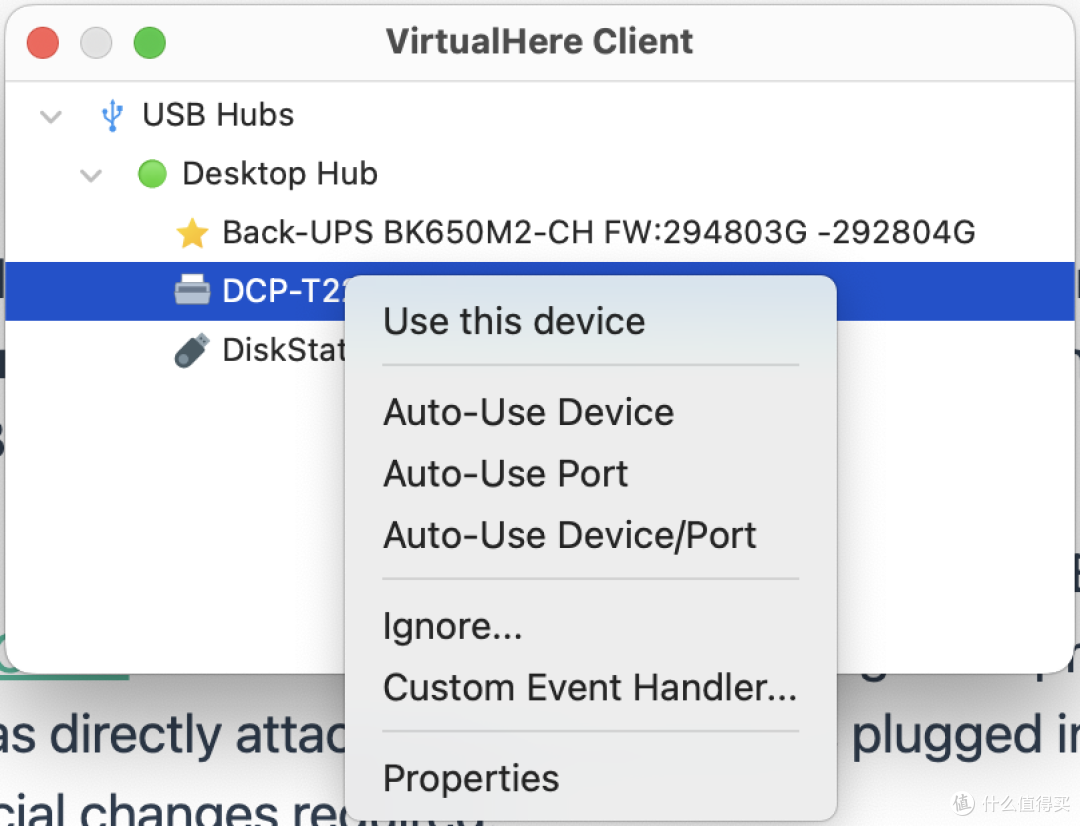Open Custom Event Handler from the menu
The image size is (1080, 826).
590,687
